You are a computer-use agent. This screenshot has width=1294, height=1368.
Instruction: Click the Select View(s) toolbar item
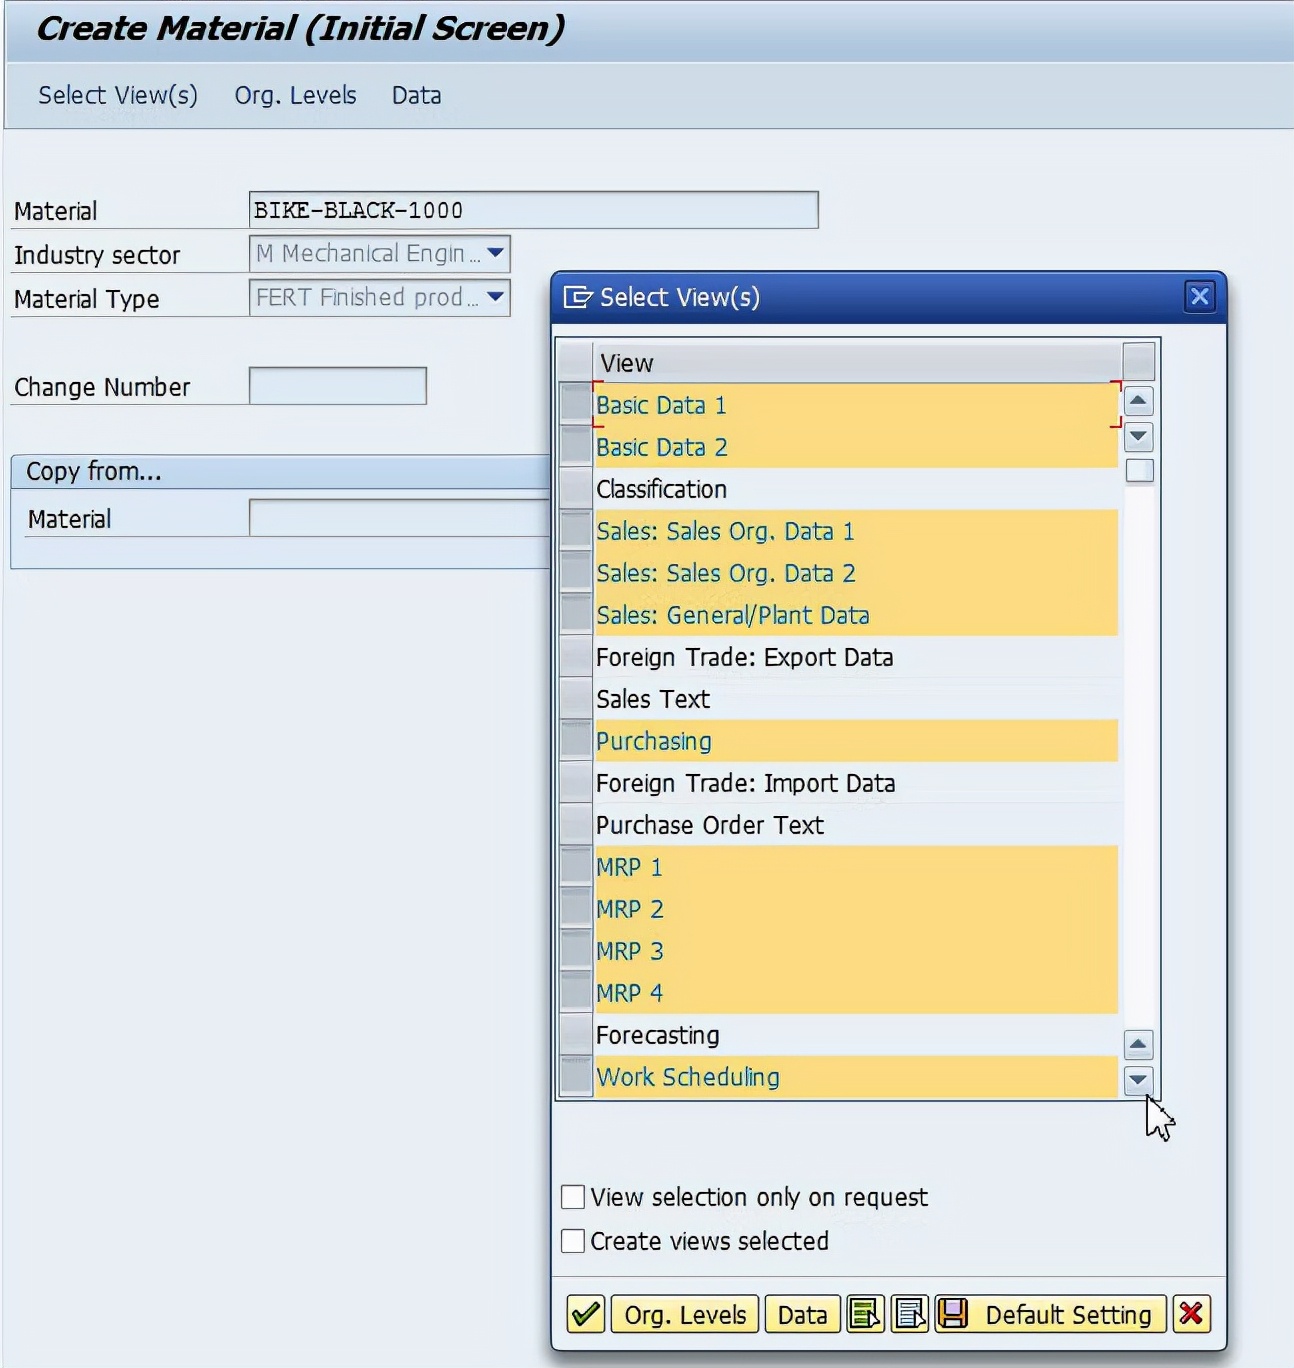coord(118,95)
